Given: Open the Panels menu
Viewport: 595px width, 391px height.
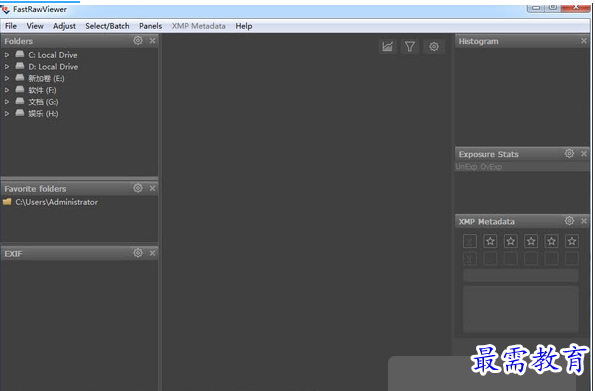Looking at the screenshot, I should coord(150,26).
